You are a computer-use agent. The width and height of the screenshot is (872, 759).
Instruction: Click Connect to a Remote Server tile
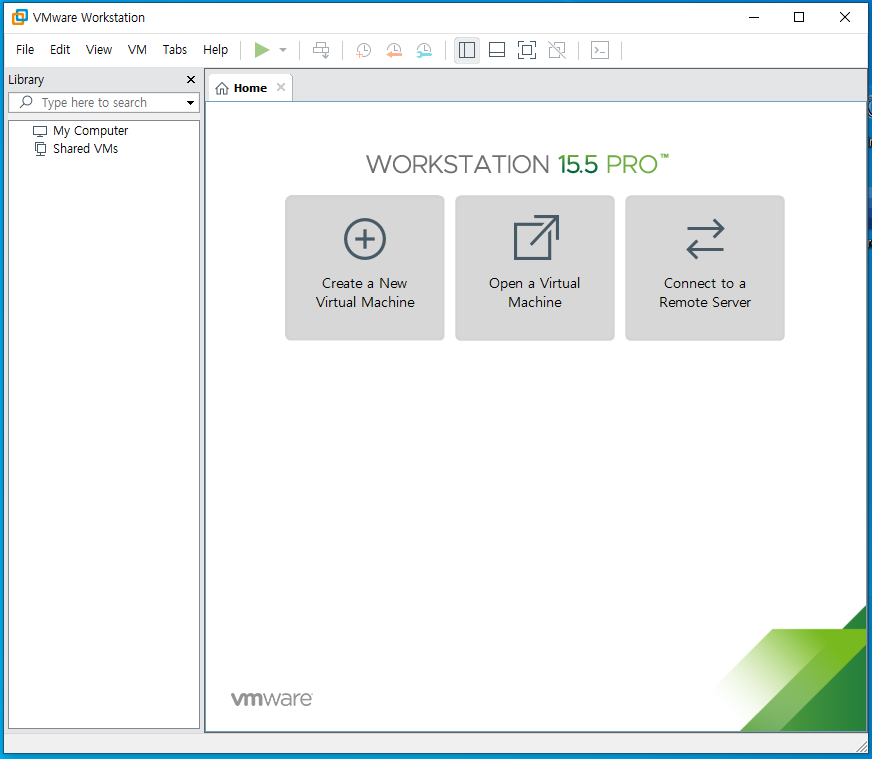coord(705,267)
